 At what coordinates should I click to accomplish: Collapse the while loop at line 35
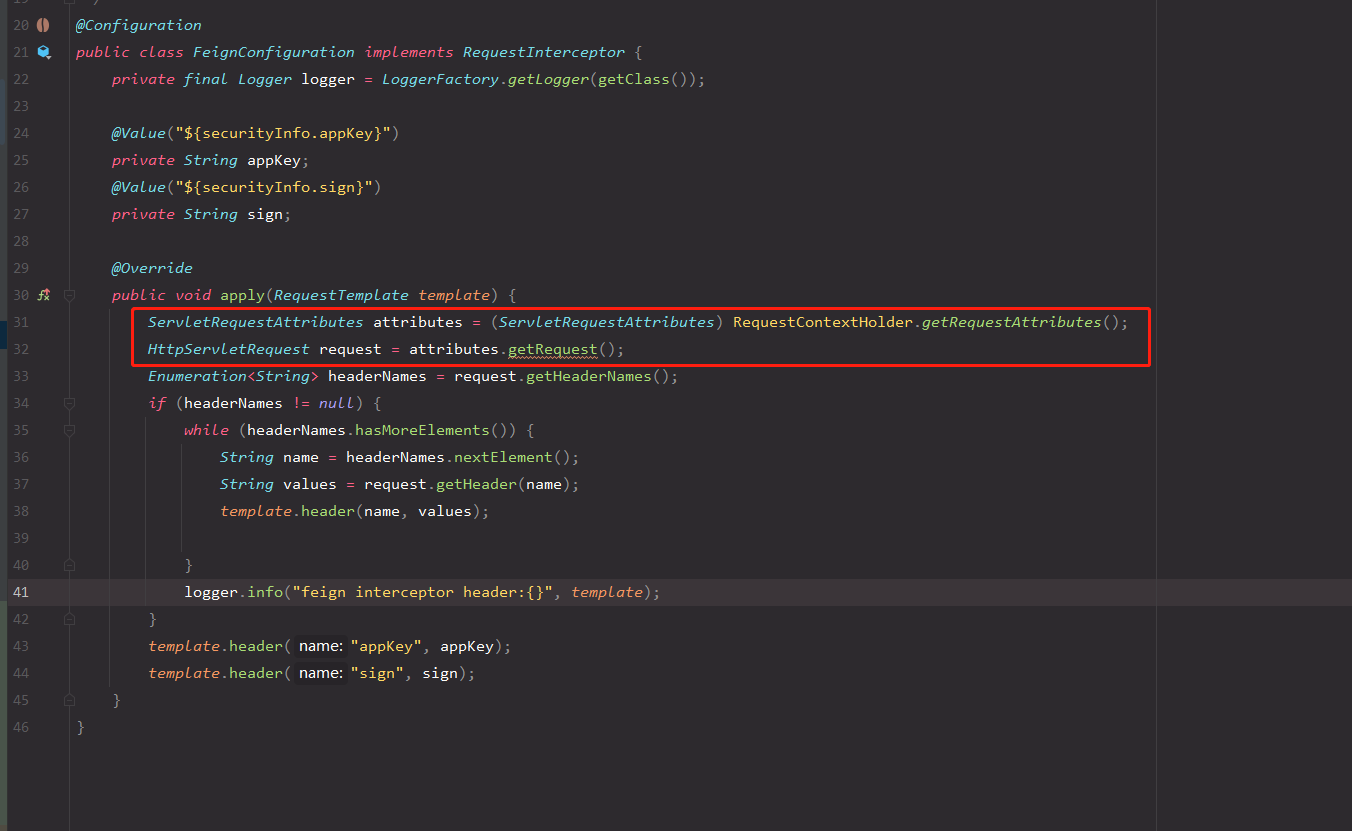[x=69, y=430]
